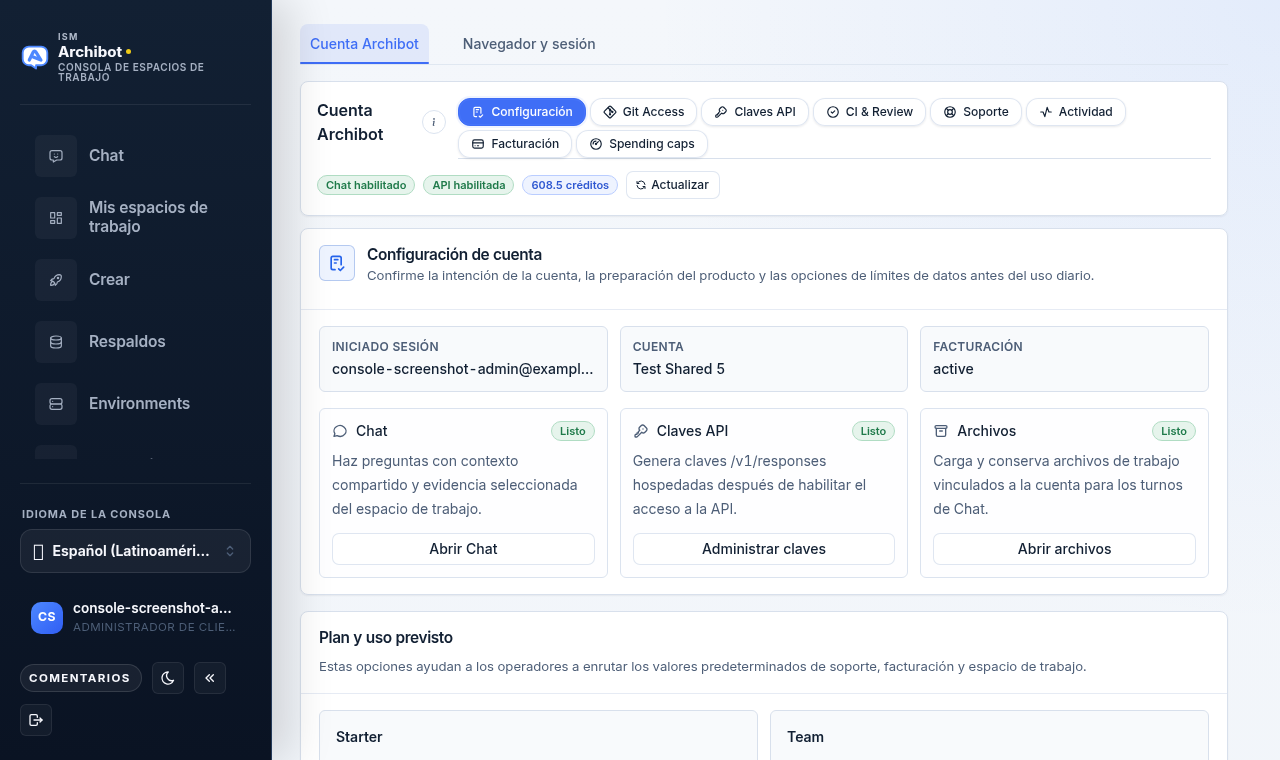Screen dimensions: 1280x760
Task: Click the Configuración de cuenta header icon
Action: [x=337, y=263]
